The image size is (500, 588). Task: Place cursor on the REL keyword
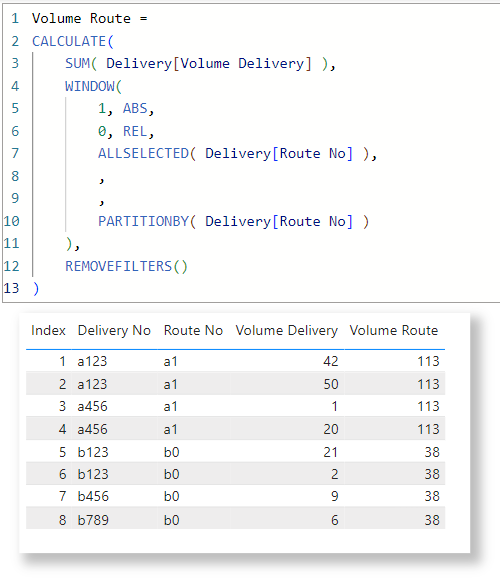click(135, 131)
